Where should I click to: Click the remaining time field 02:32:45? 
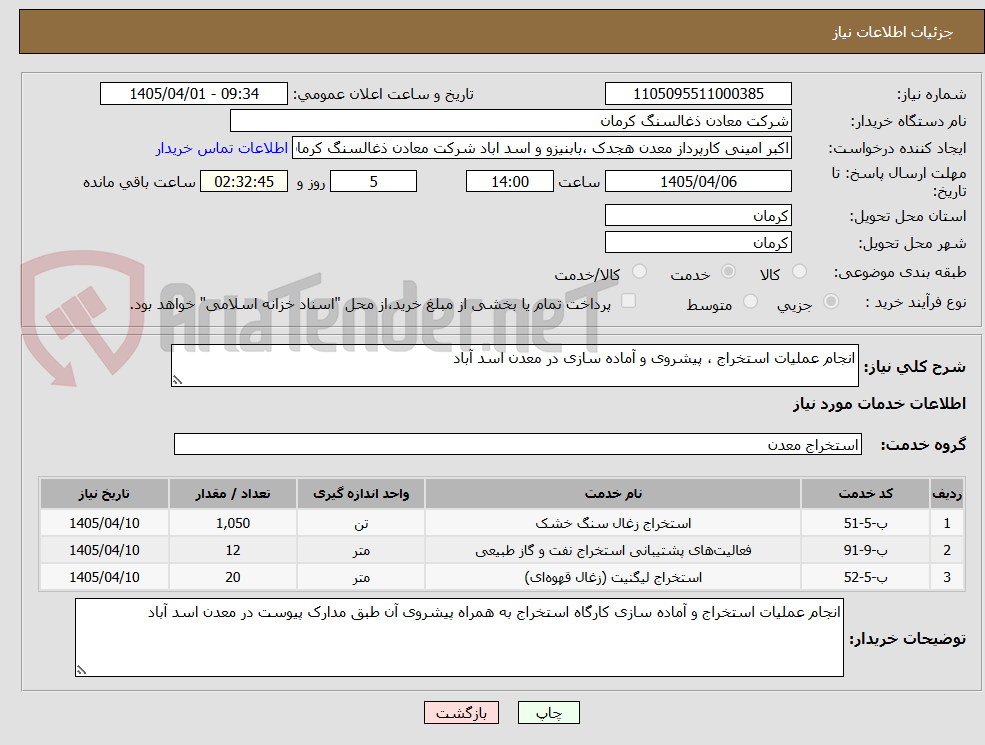tap(244, 182)
